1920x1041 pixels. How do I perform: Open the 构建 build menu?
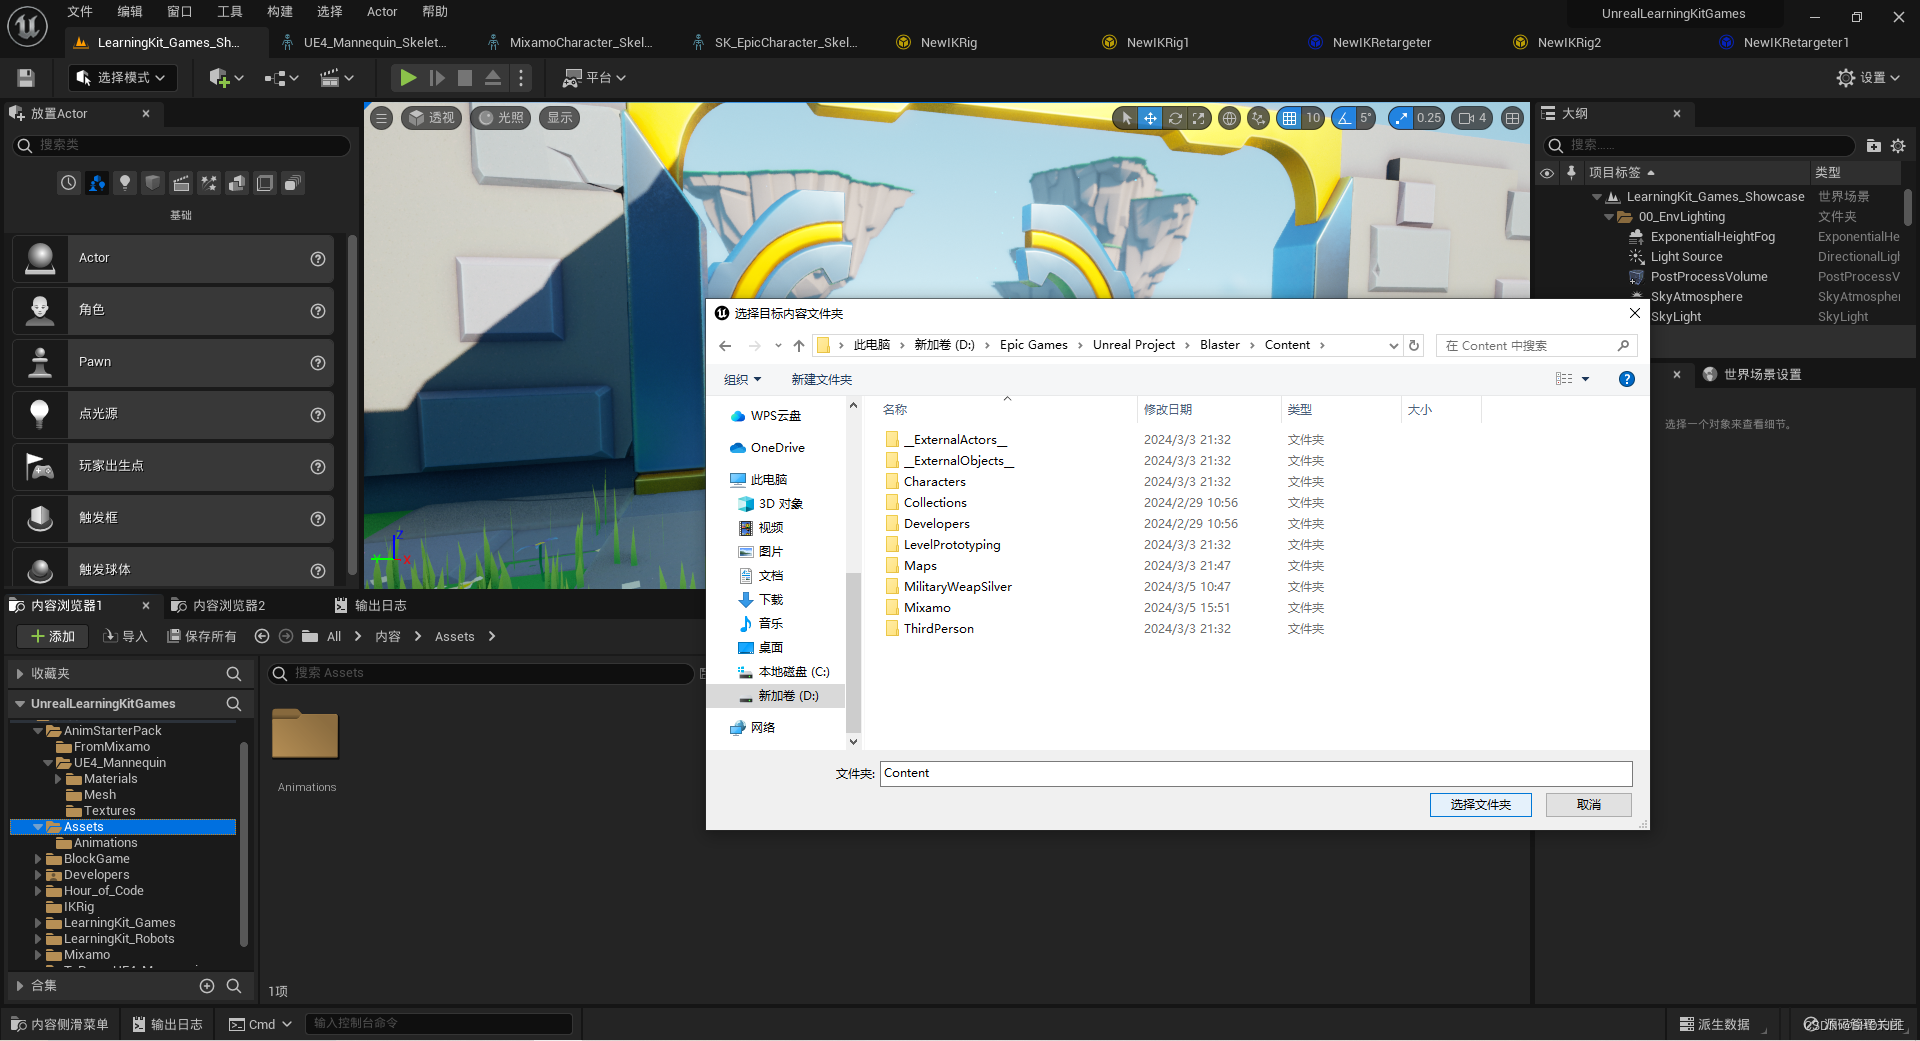280,12
